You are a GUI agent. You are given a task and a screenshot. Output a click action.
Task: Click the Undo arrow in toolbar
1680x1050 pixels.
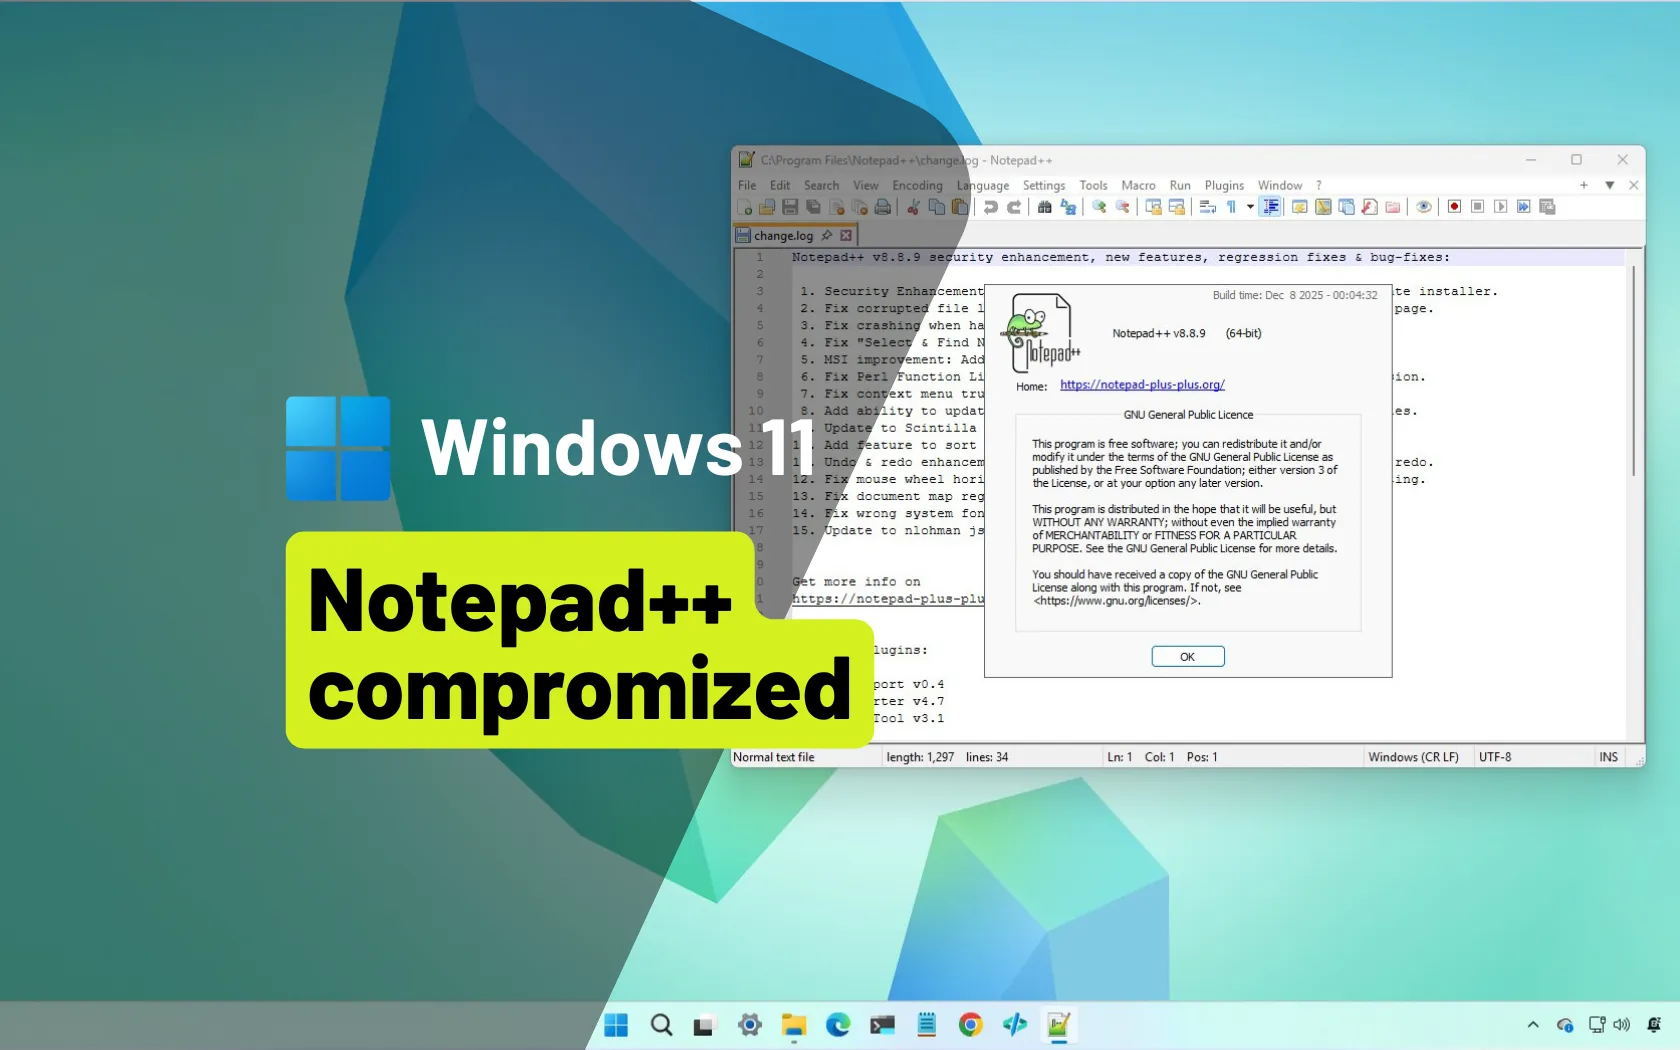point(990,207)
